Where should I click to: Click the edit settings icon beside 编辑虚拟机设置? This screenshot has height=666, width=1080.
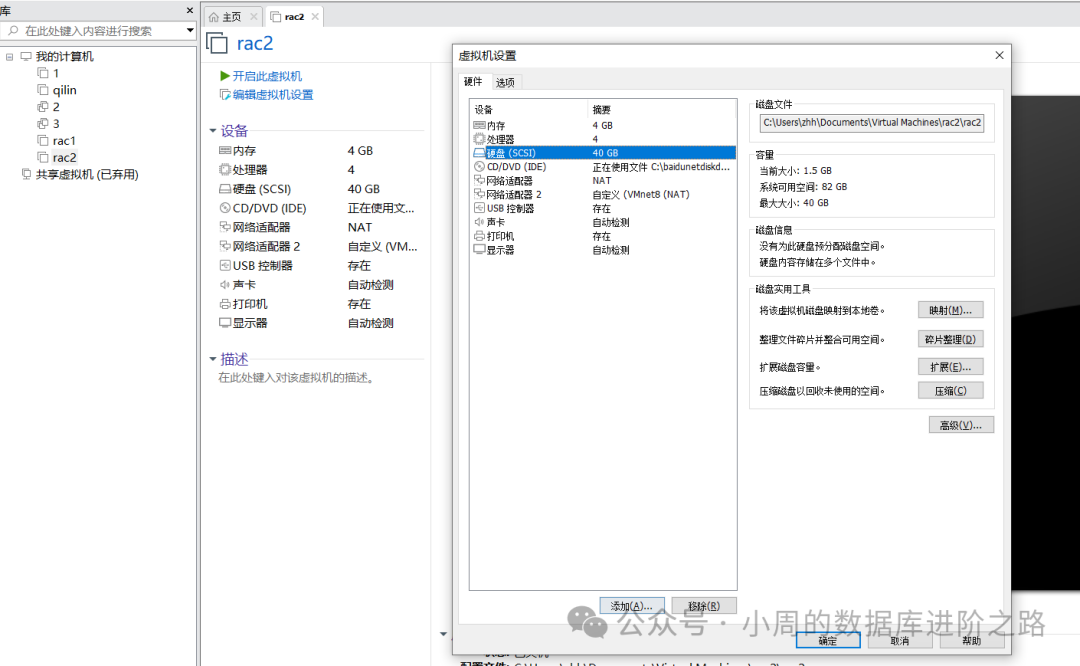tap(225, 94)
